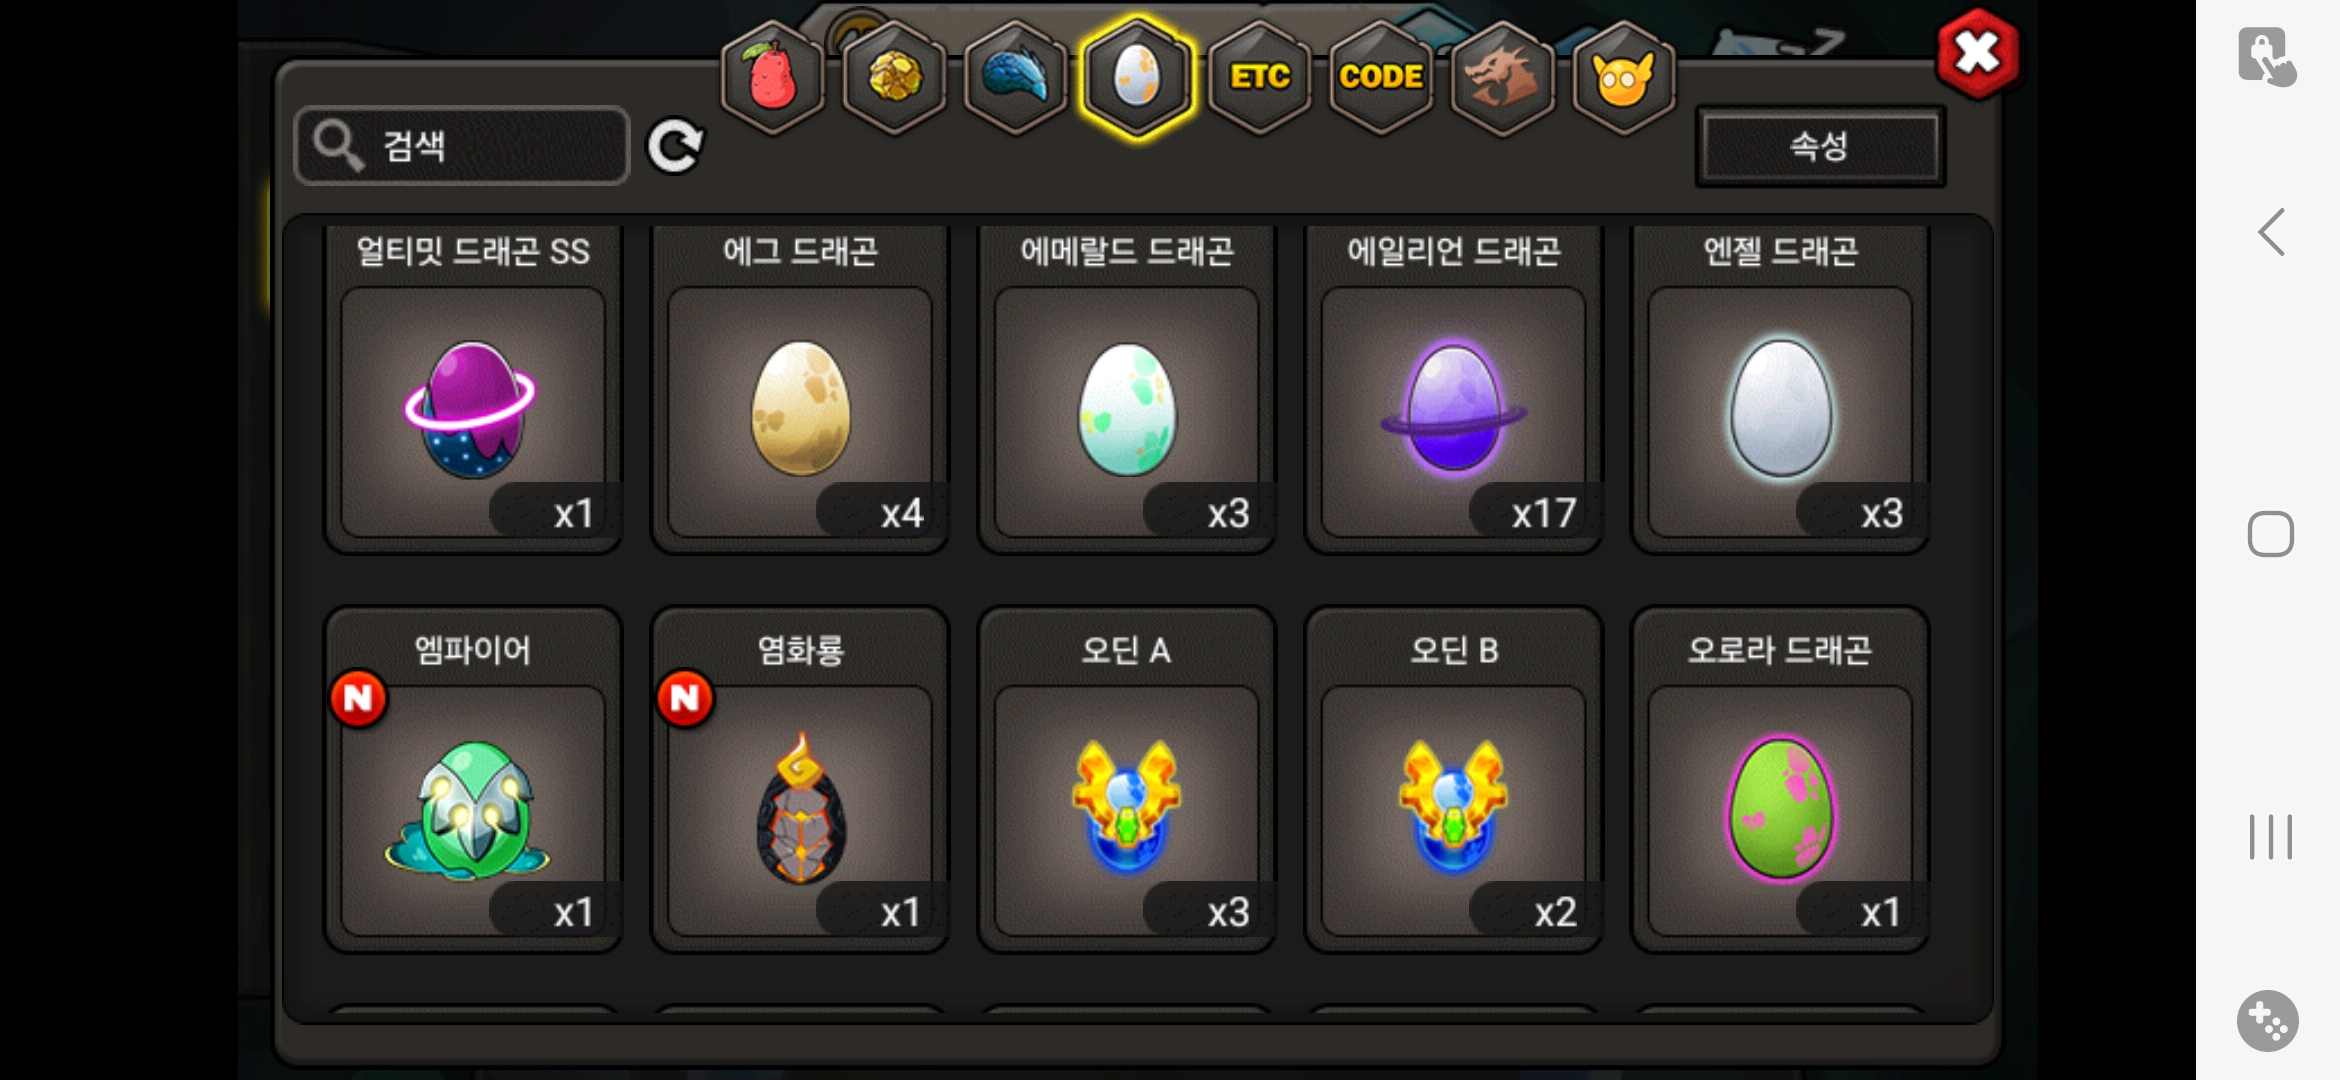Click the 검색 search field
Viewport: 2340px width, 1080px height.
tap(462, 146)
